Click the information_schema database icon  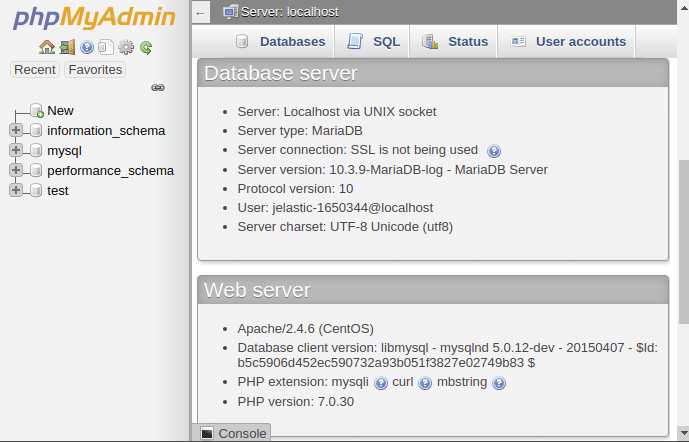click(x=36, y=130)
